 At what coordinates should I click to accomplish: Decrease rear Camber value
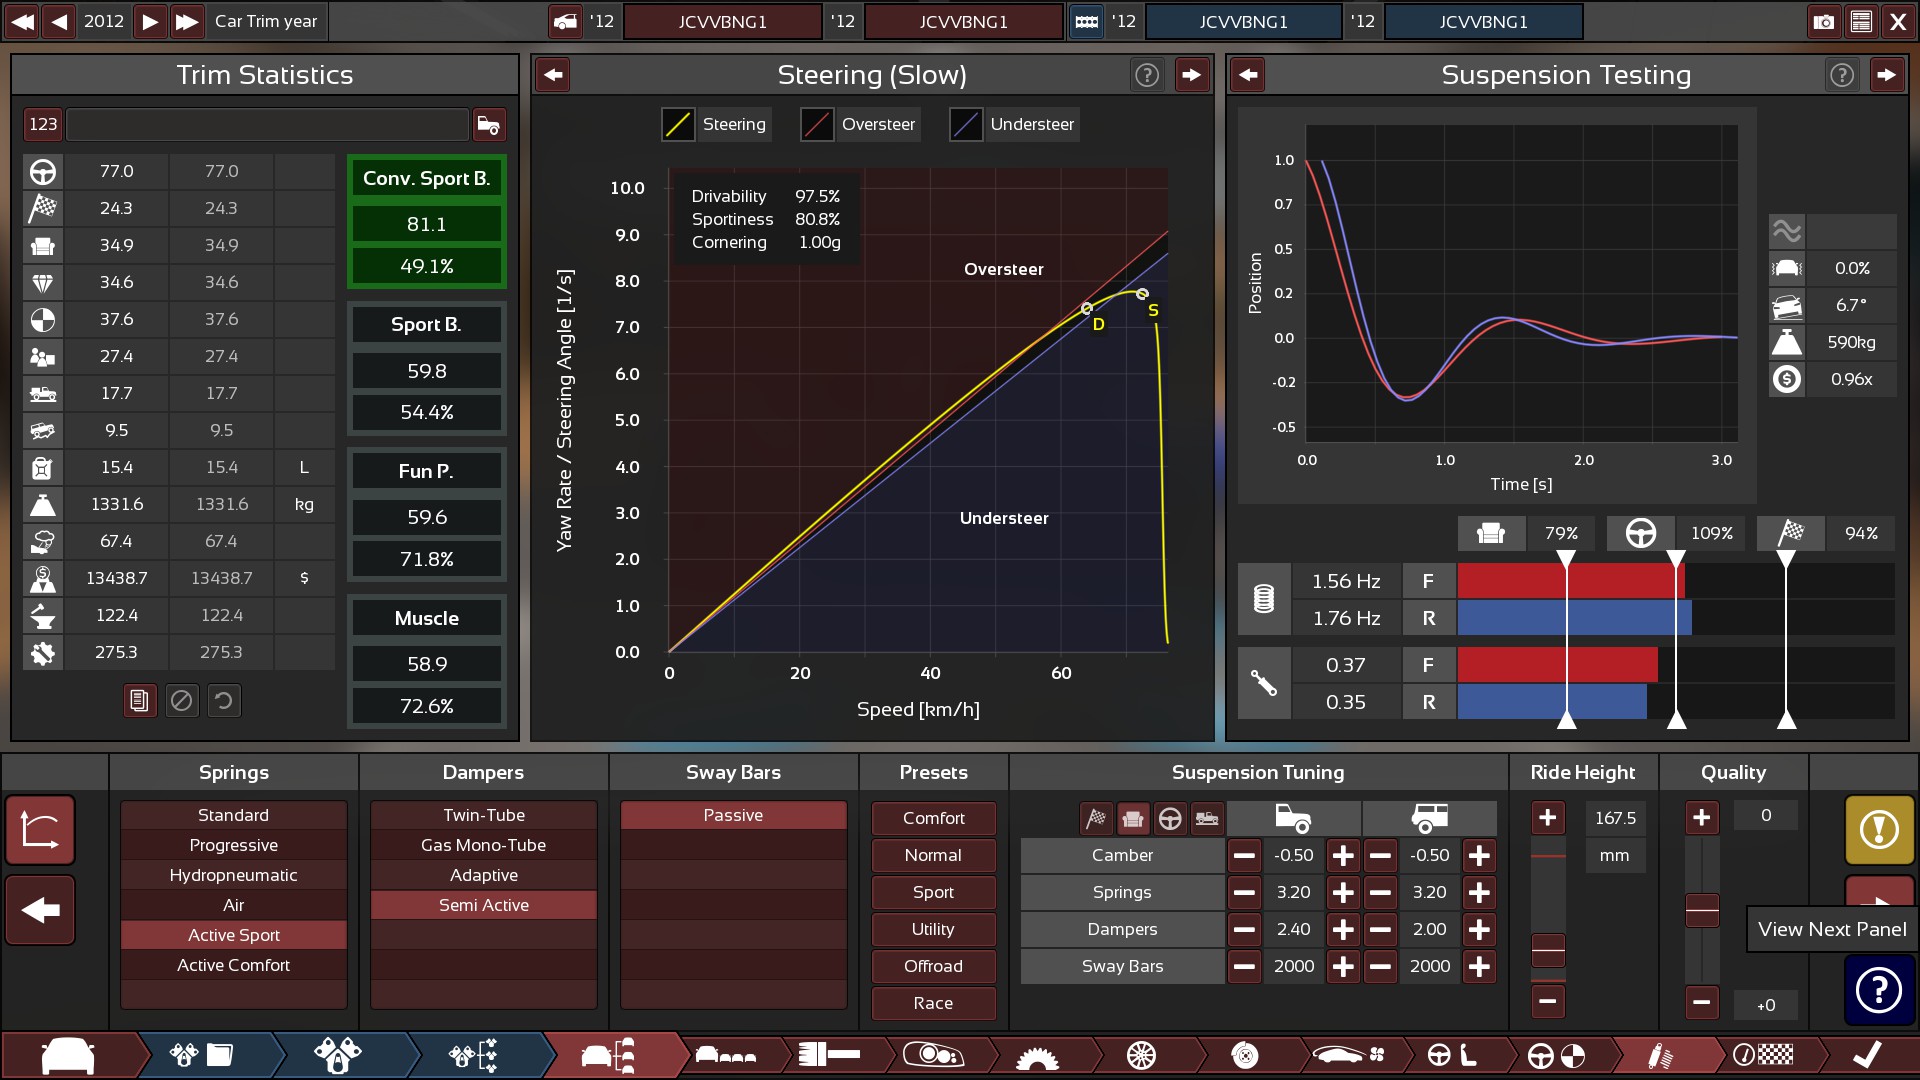pyautogui.click(x=1380, y=855)
